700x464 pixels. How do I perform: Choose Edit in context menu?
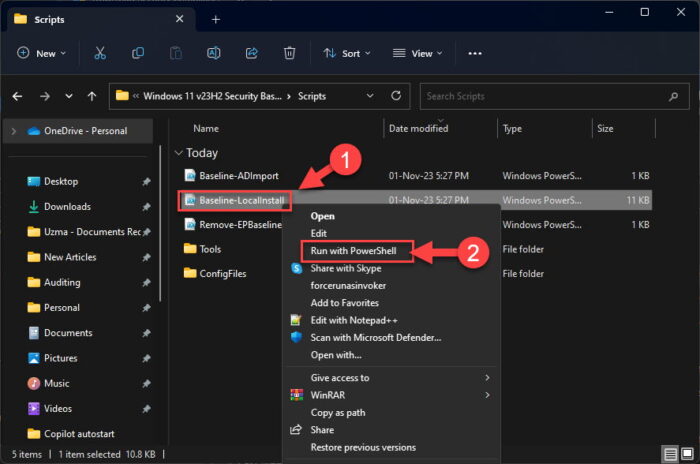[318, 234]
